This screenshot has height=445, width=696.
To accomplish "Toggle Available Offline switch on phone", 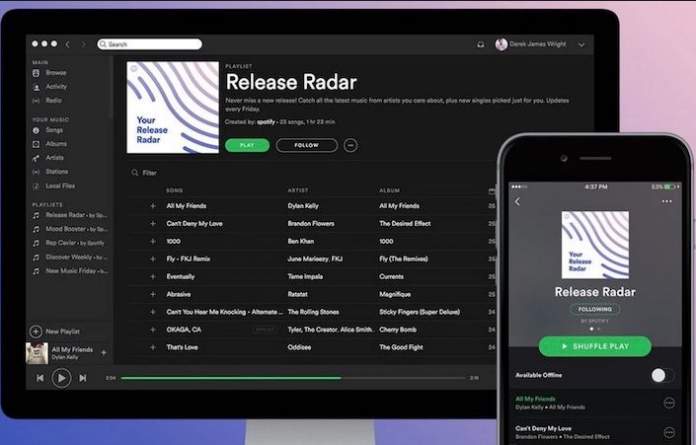I will pyautogui.click(x=661, y=375).
